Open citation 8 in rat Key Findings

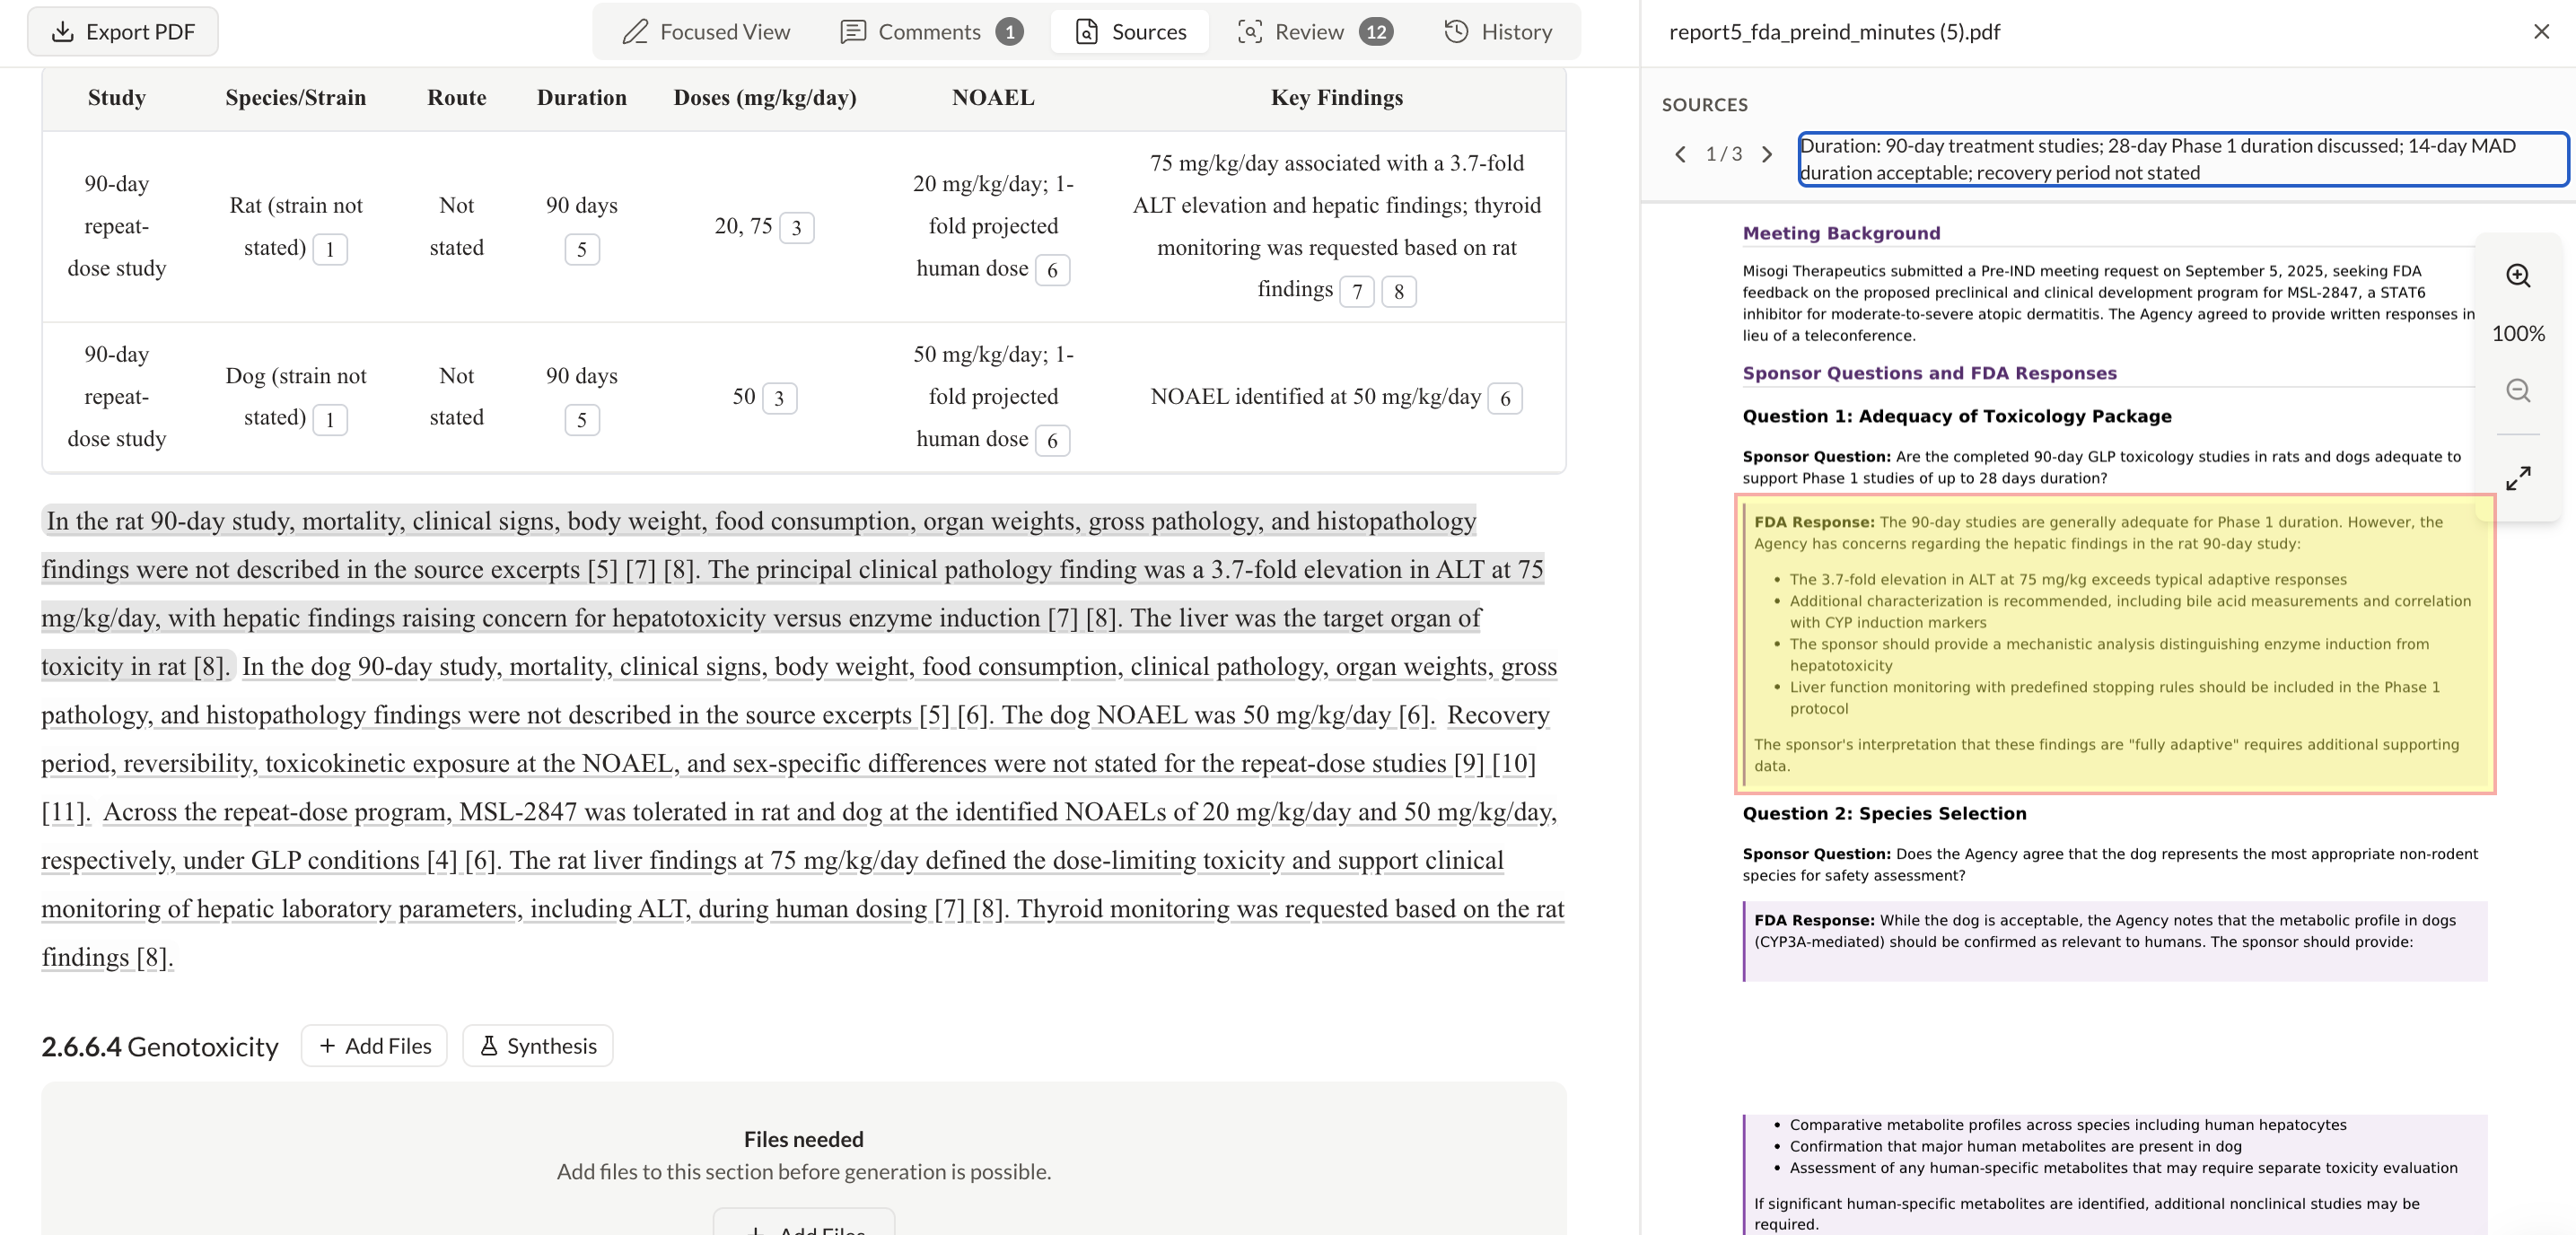(1399, 291)
